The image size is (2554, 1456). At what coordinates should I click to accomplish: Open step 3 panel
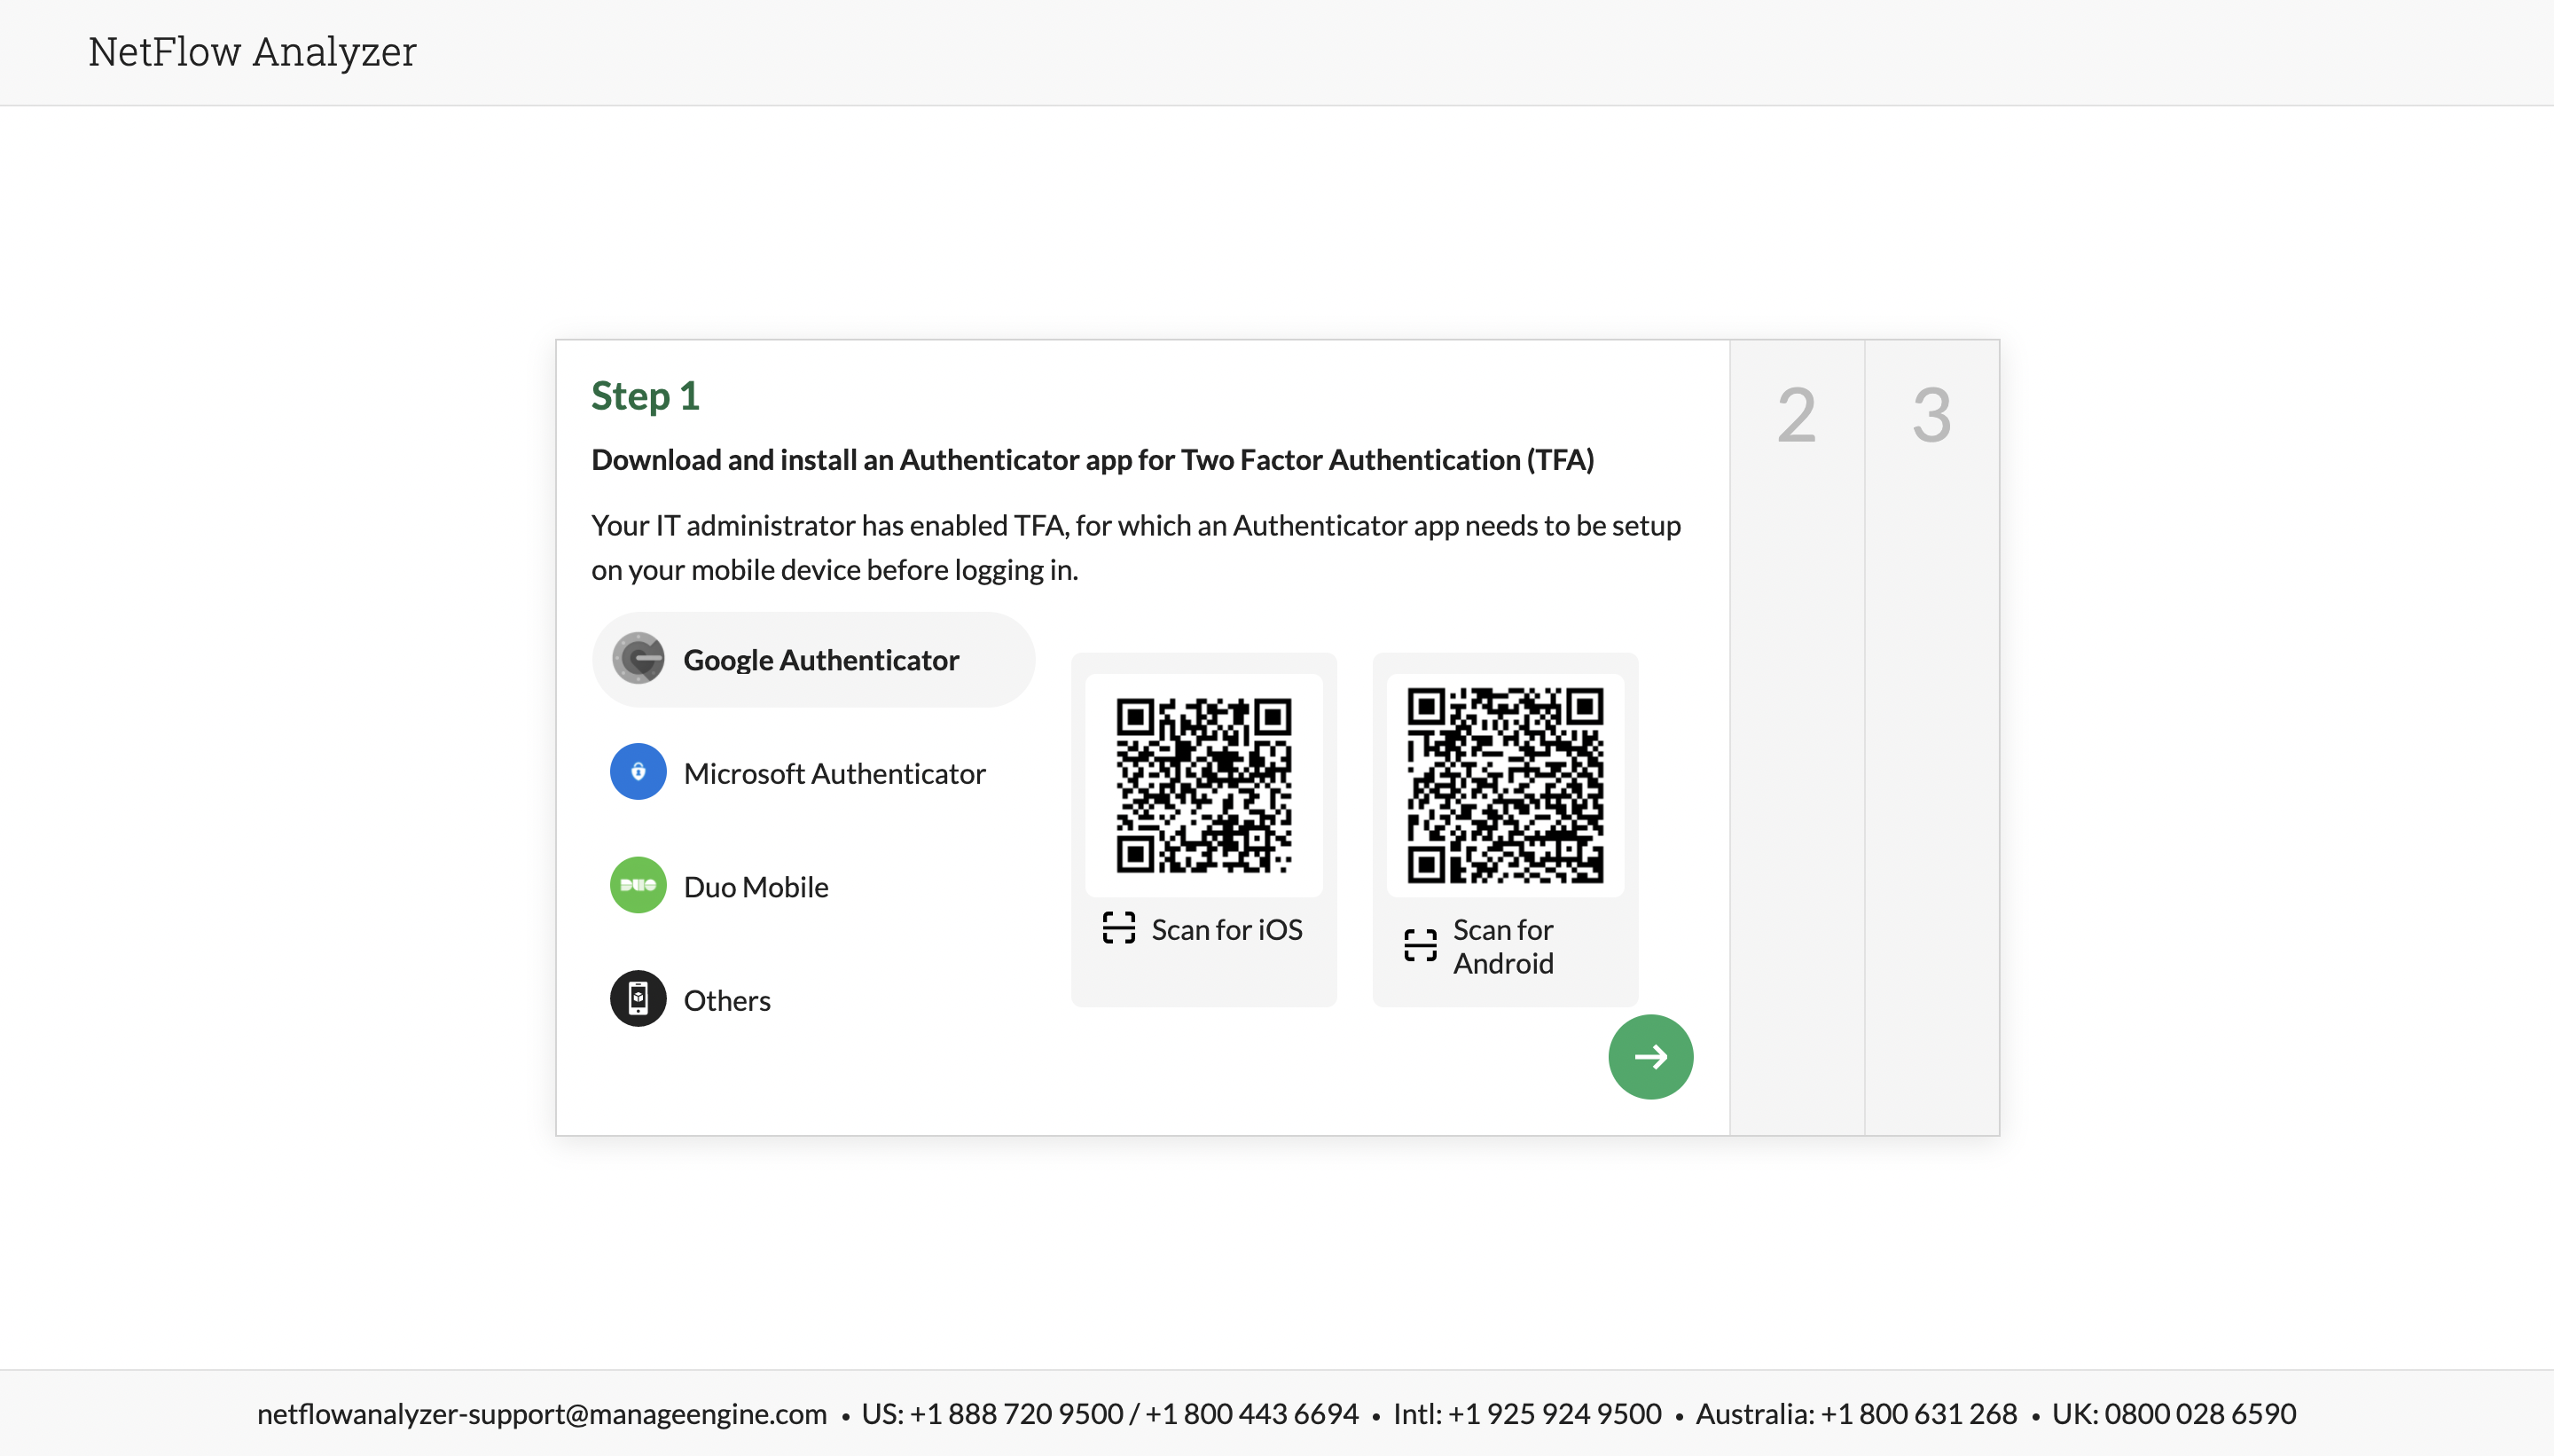tap(1931, 416)
